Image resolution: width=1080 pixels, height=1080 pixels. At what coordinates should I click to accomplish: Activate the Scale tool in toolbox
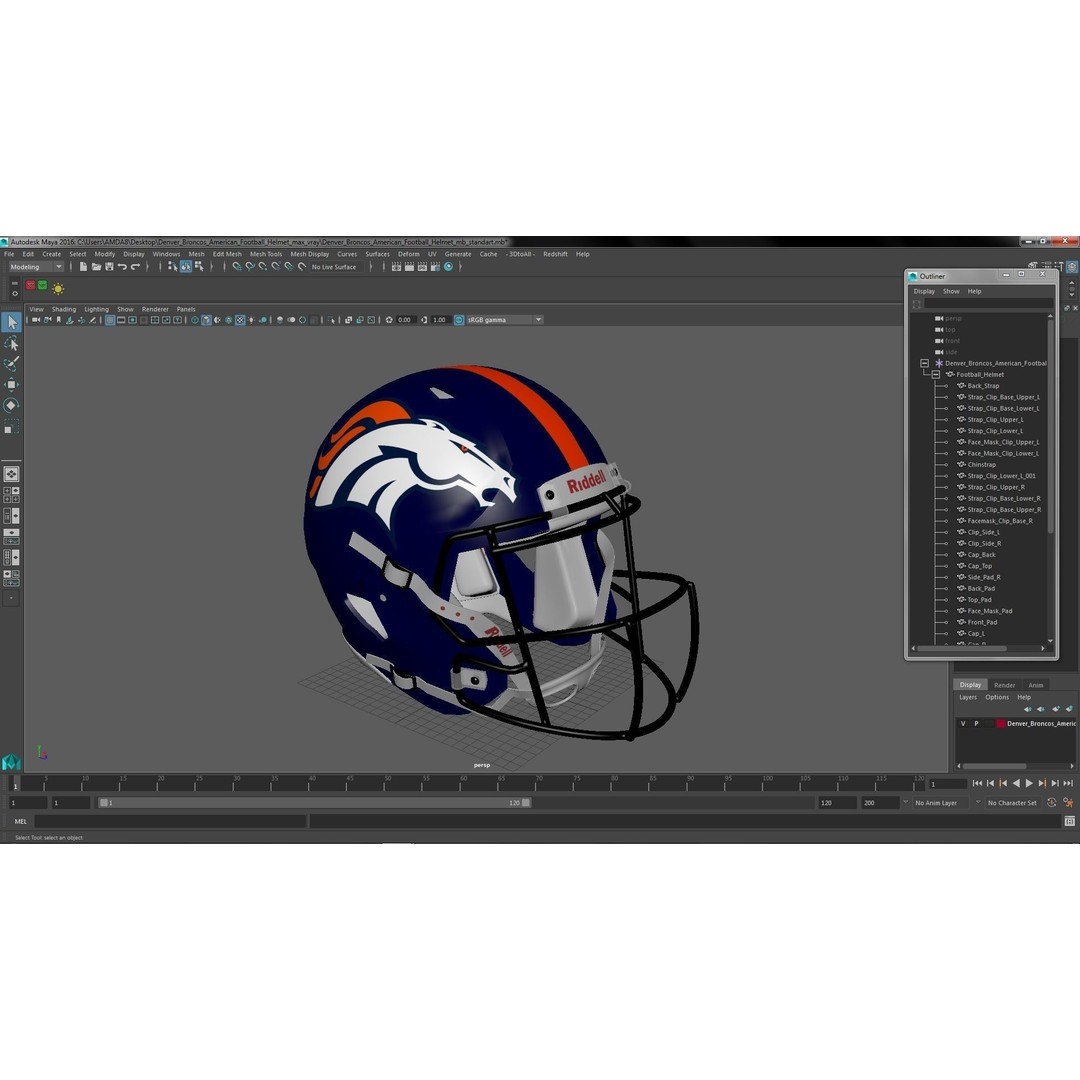coord(11,426)
